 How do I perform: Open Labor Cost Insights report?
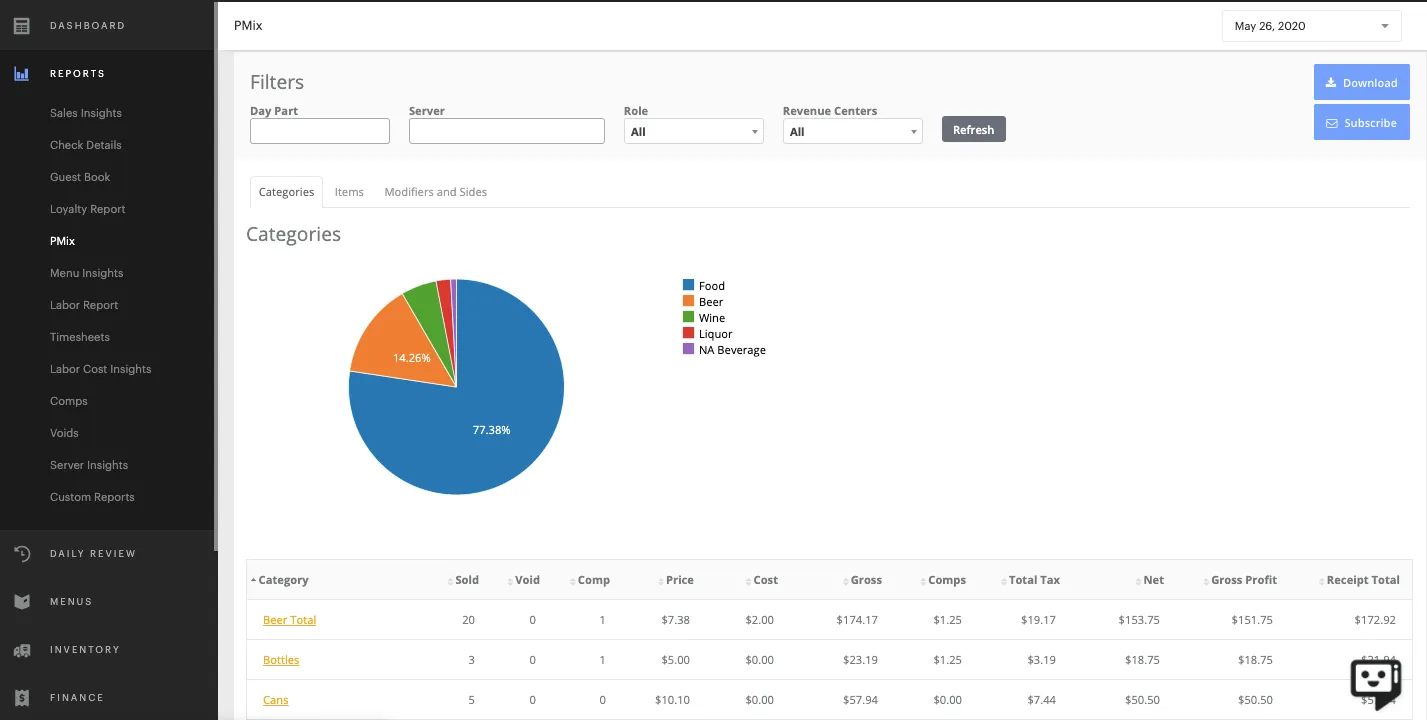click(101, 369)
